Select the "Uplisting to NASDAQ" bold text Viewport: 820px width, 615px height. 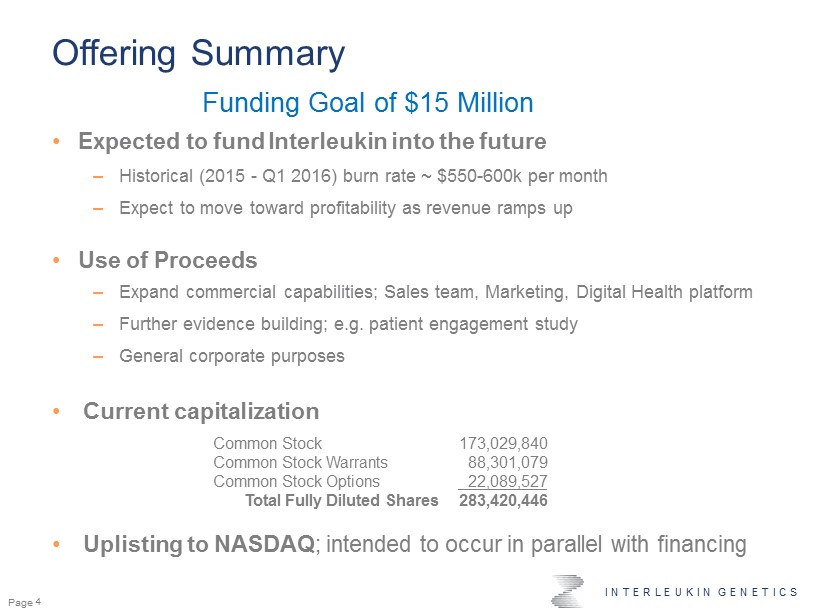pyautogui.click(x=199, y=545)
